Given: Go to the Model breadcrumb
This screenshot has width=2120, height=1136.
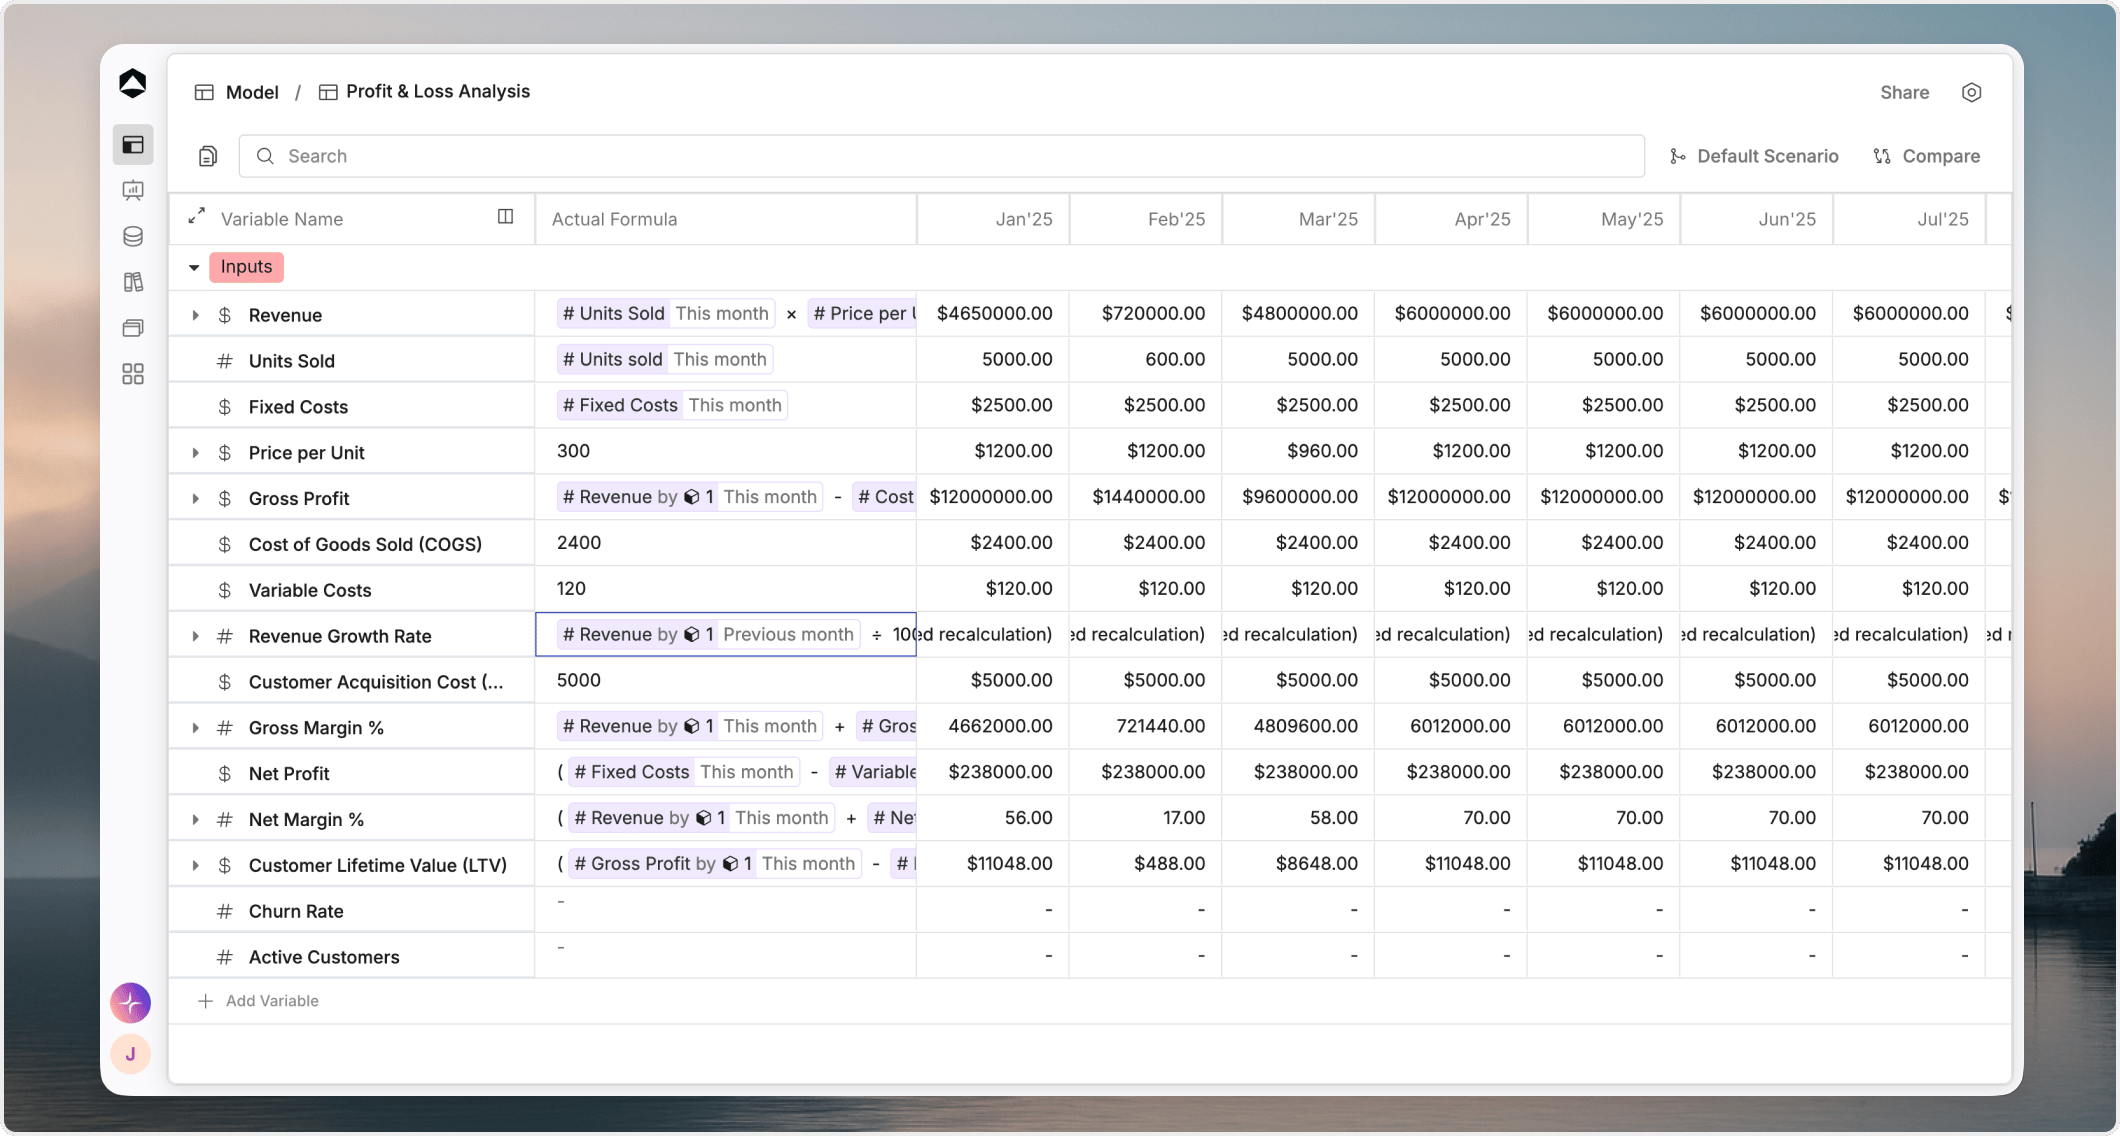Looking at the screenshot, I should [237, 92].
